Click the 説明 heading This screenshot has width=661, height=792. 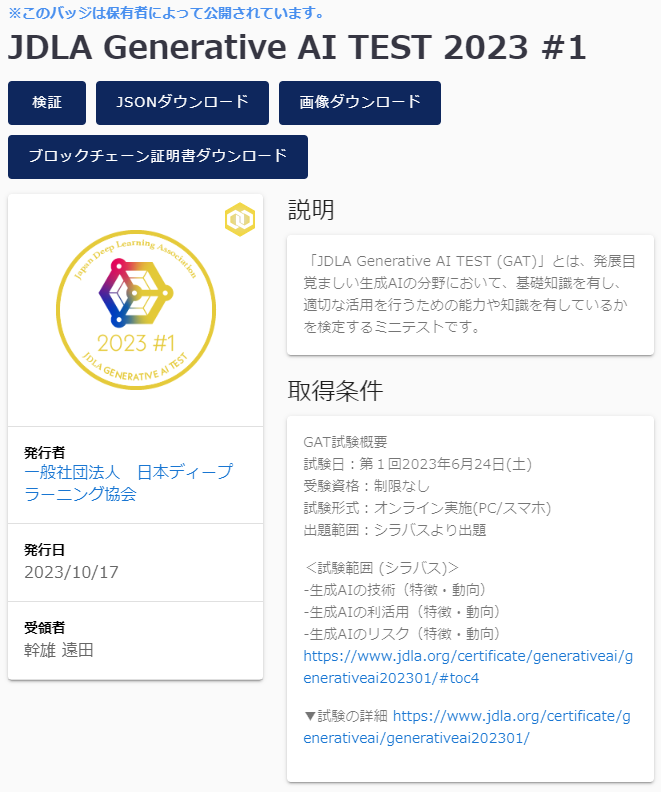click(x=311, y=210)
